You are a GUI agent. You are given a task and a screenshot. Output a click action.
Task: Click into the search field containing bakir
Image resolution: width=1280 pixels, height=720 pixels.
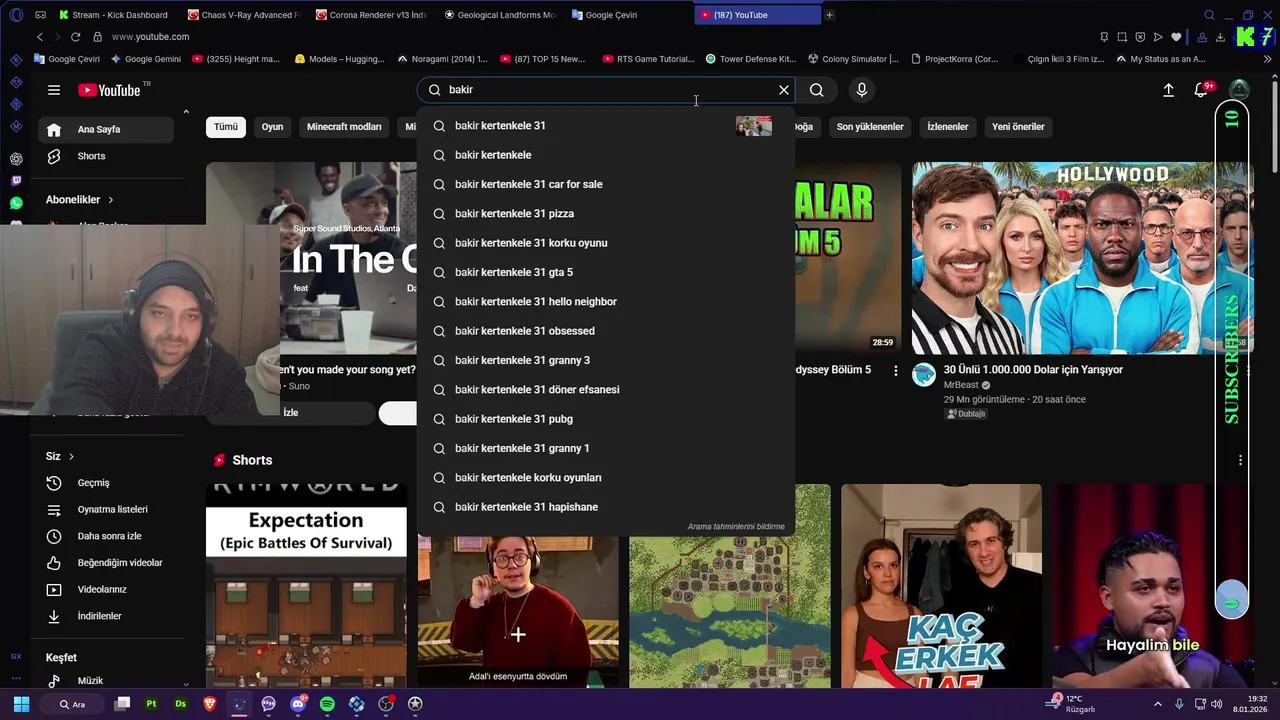605,90
